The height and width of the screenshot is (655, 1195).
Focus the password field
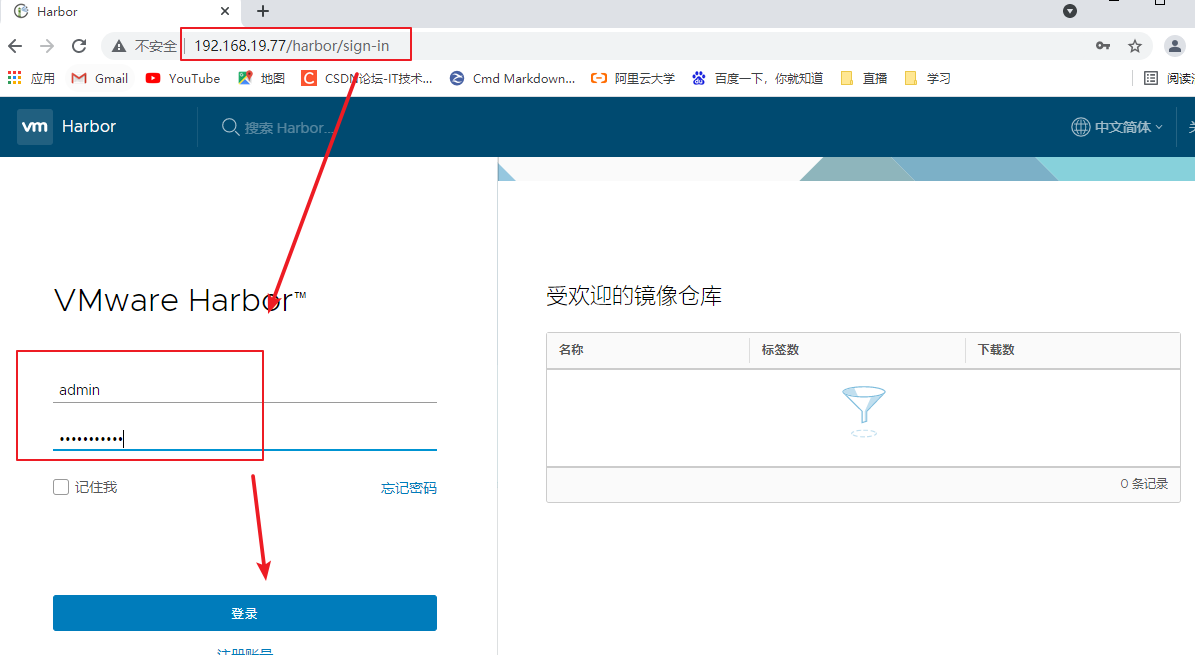tap(245, 438)
